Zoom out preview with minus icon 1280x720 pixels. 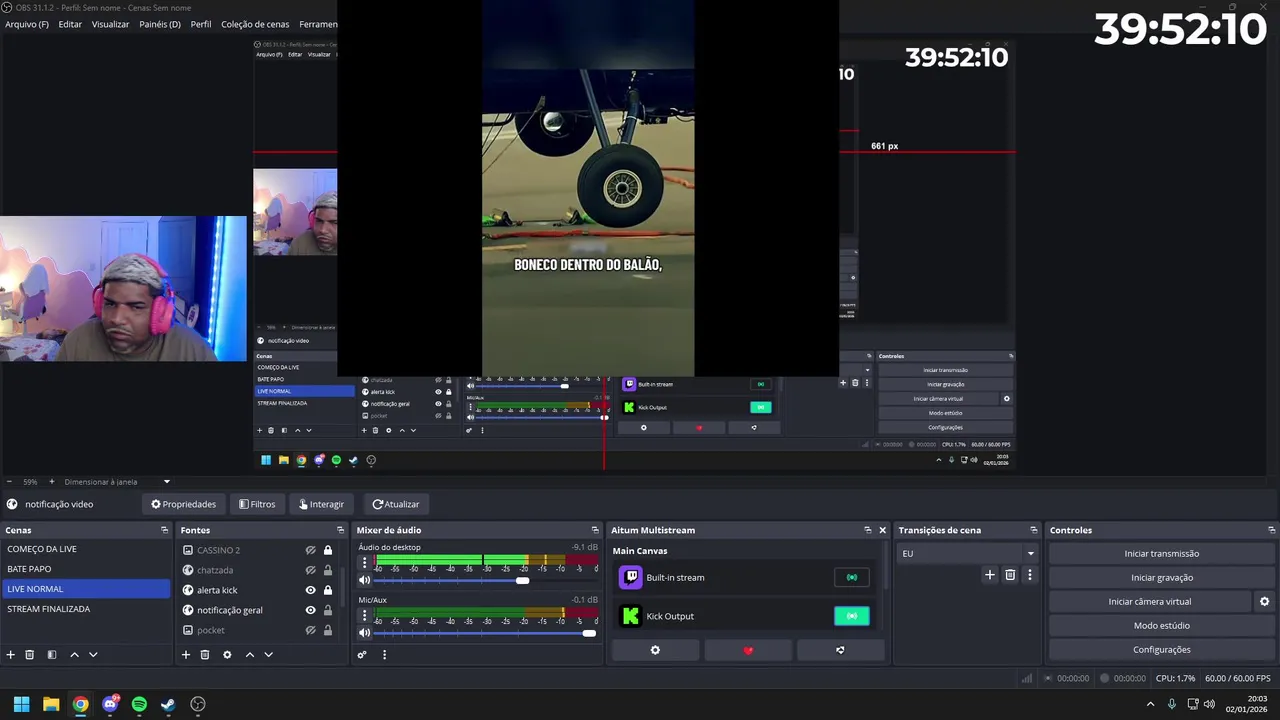point(9,482)
